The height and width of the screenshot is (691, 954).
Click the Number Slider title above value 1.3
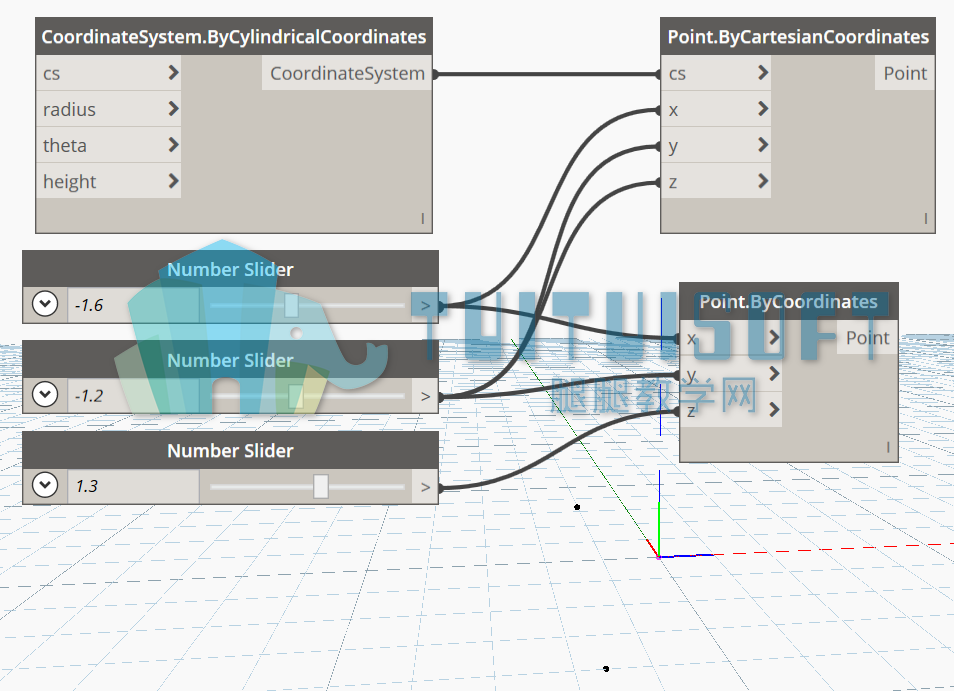coord(230,451)
